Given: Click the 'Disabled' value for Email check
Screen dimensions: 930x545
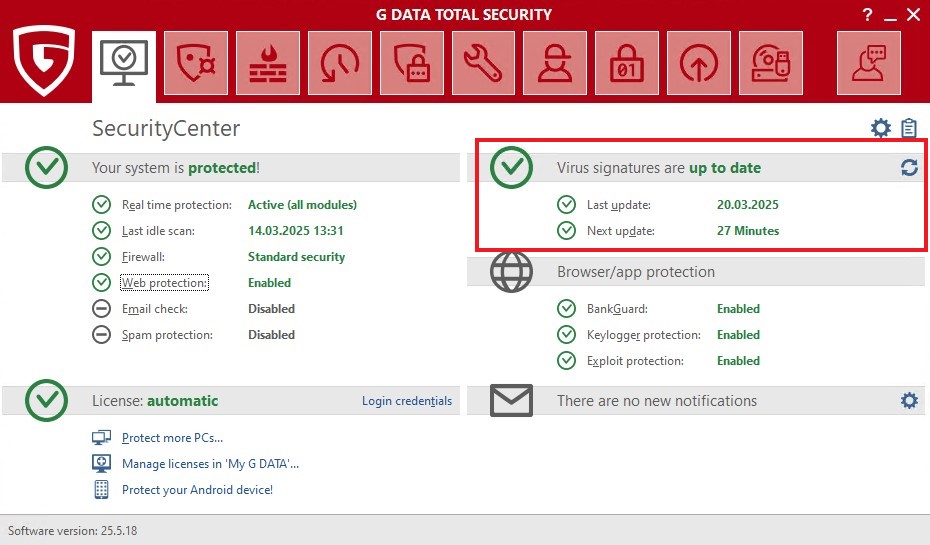Looking at the screenshot, I should coord(271,309).
